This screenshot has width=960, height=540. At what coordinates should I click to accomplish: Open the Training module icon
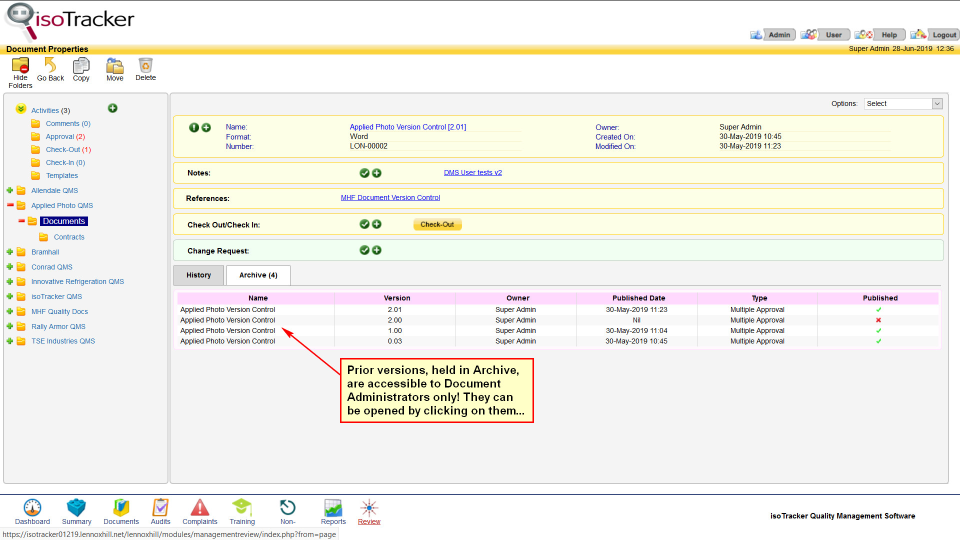tap(242, 508)
